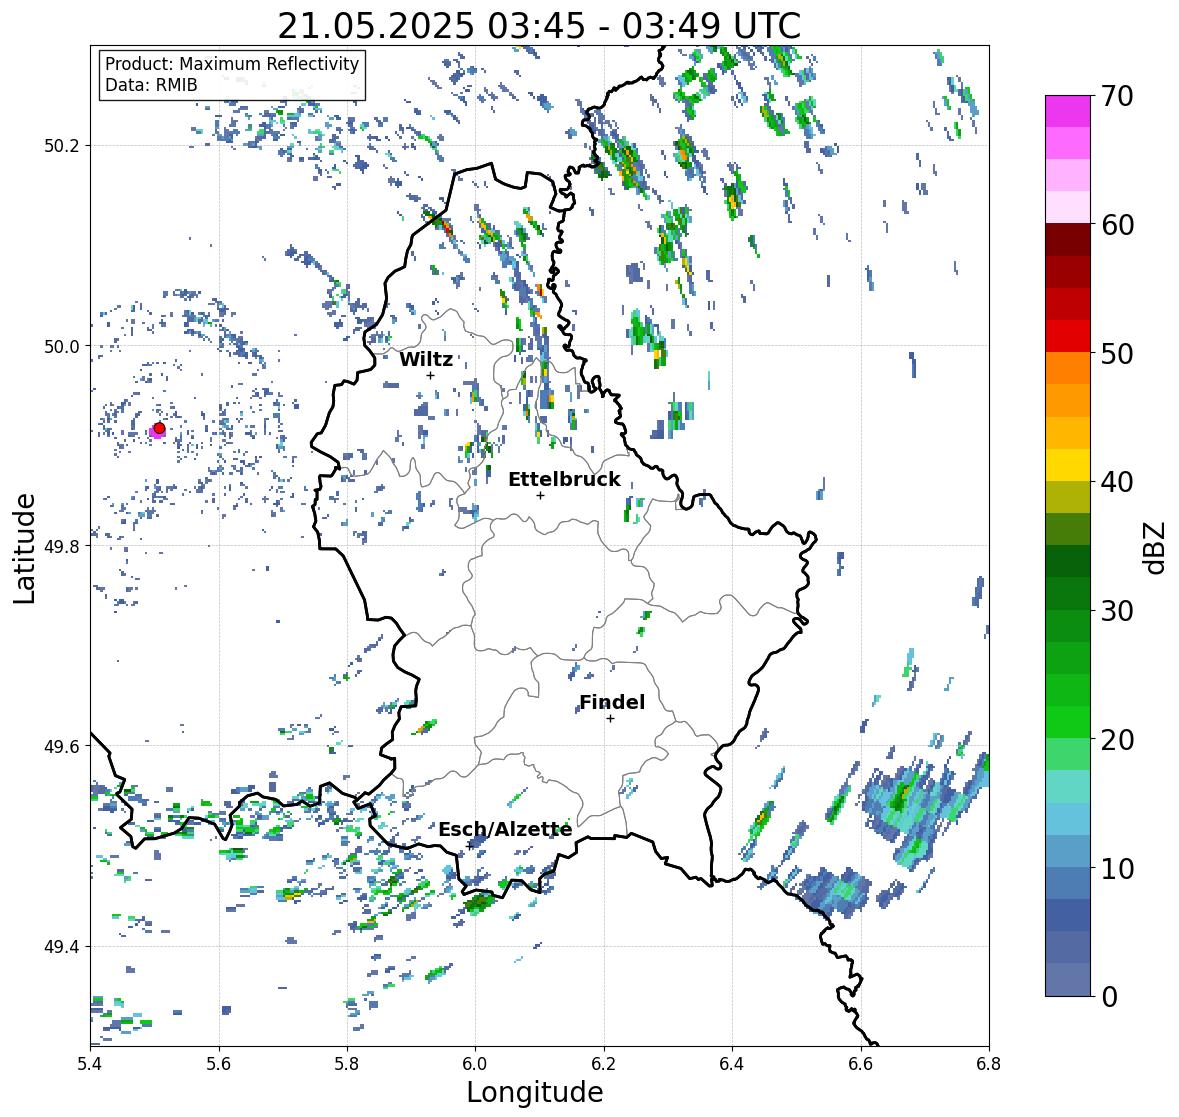
Task: Click the Wiltz city label
Action: 426,359
